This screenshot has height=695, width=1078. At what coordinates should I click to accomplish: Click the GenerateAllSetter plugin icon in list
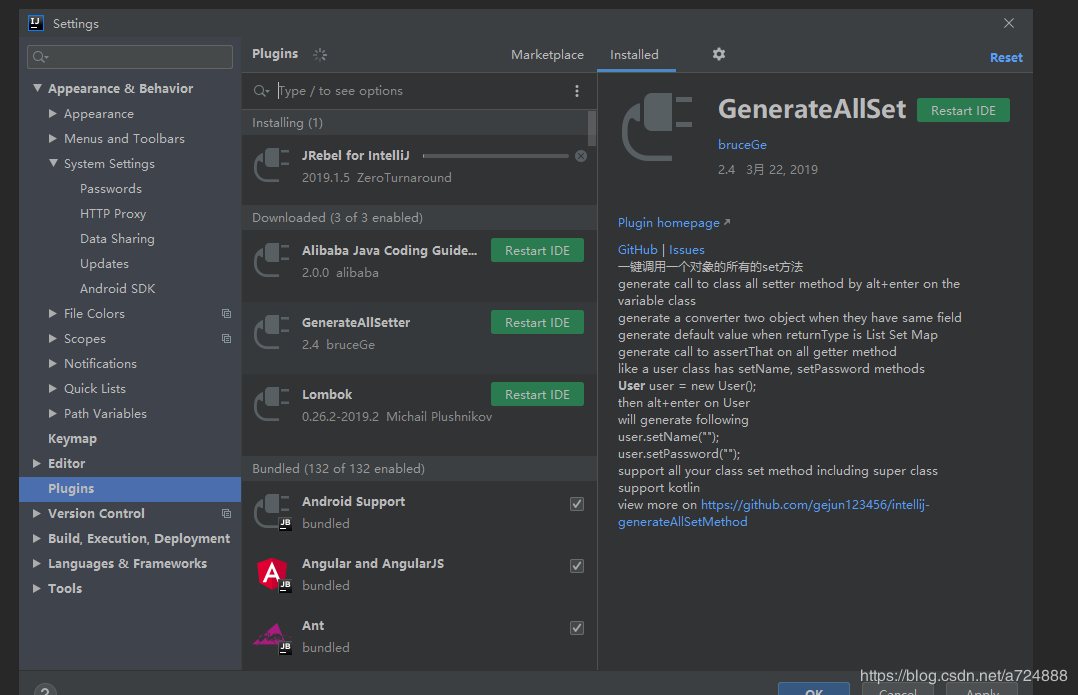click(x=272, y=333)
